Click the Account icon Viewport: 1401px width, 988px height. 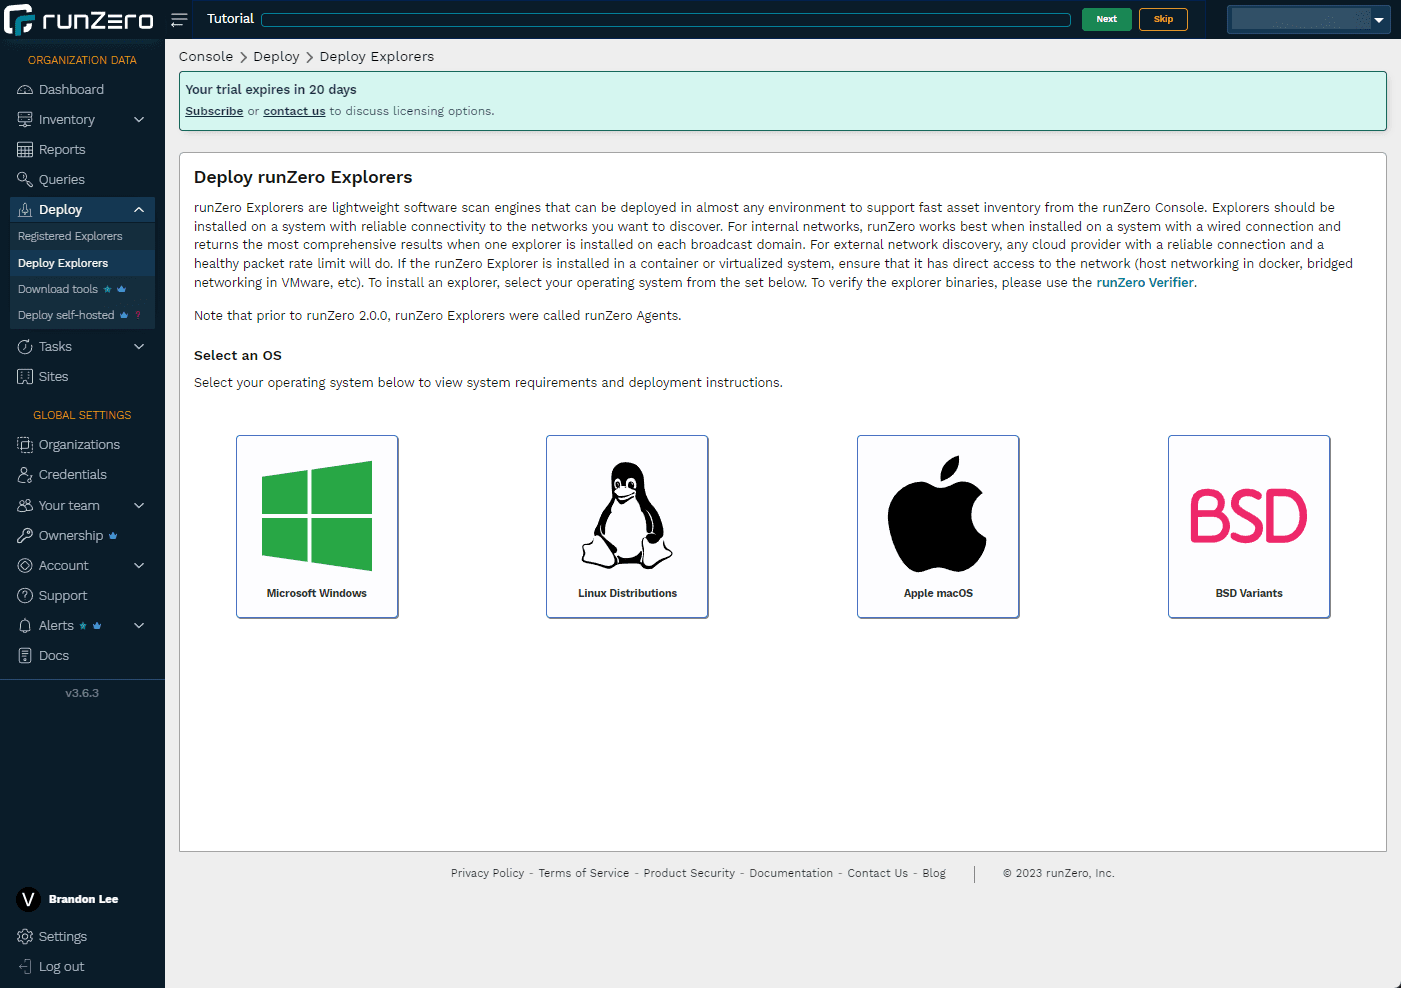click(x=25, y=566)
